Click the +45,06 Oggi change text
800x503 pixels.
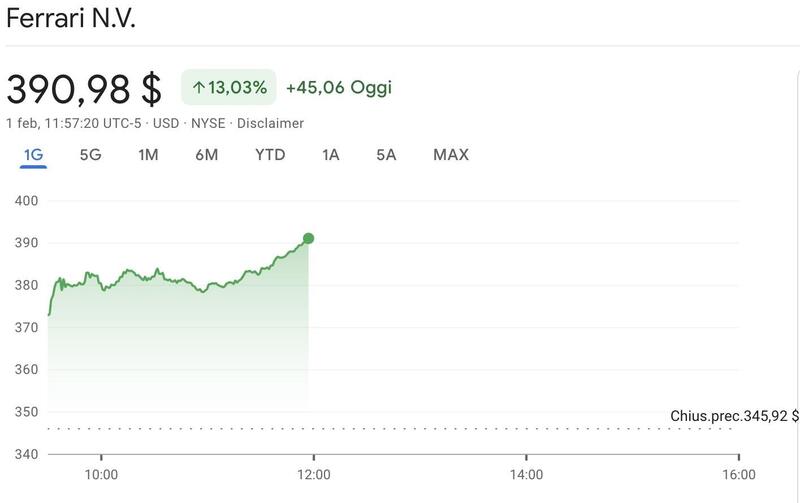tap(339, 88)
